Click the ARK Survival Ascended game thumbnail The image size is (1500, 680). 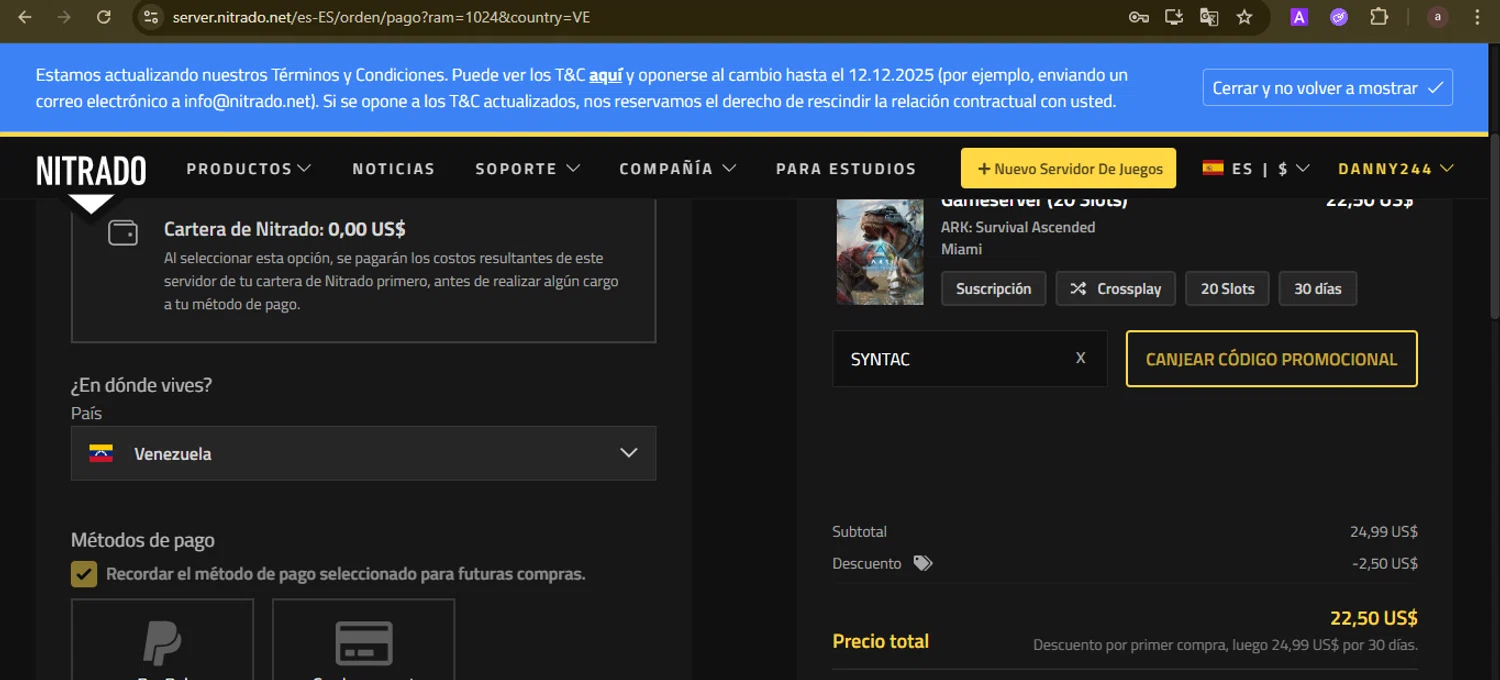point(880,251)
